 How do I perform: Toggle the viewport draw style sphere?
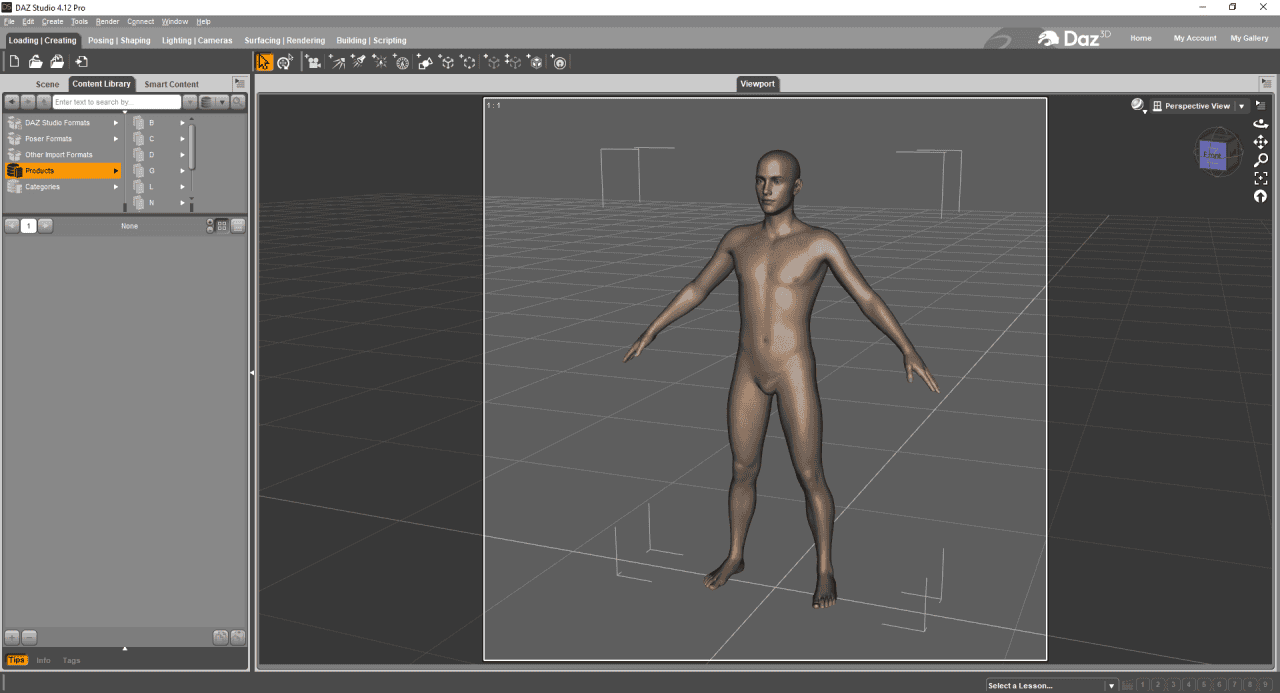(1137, 105)
